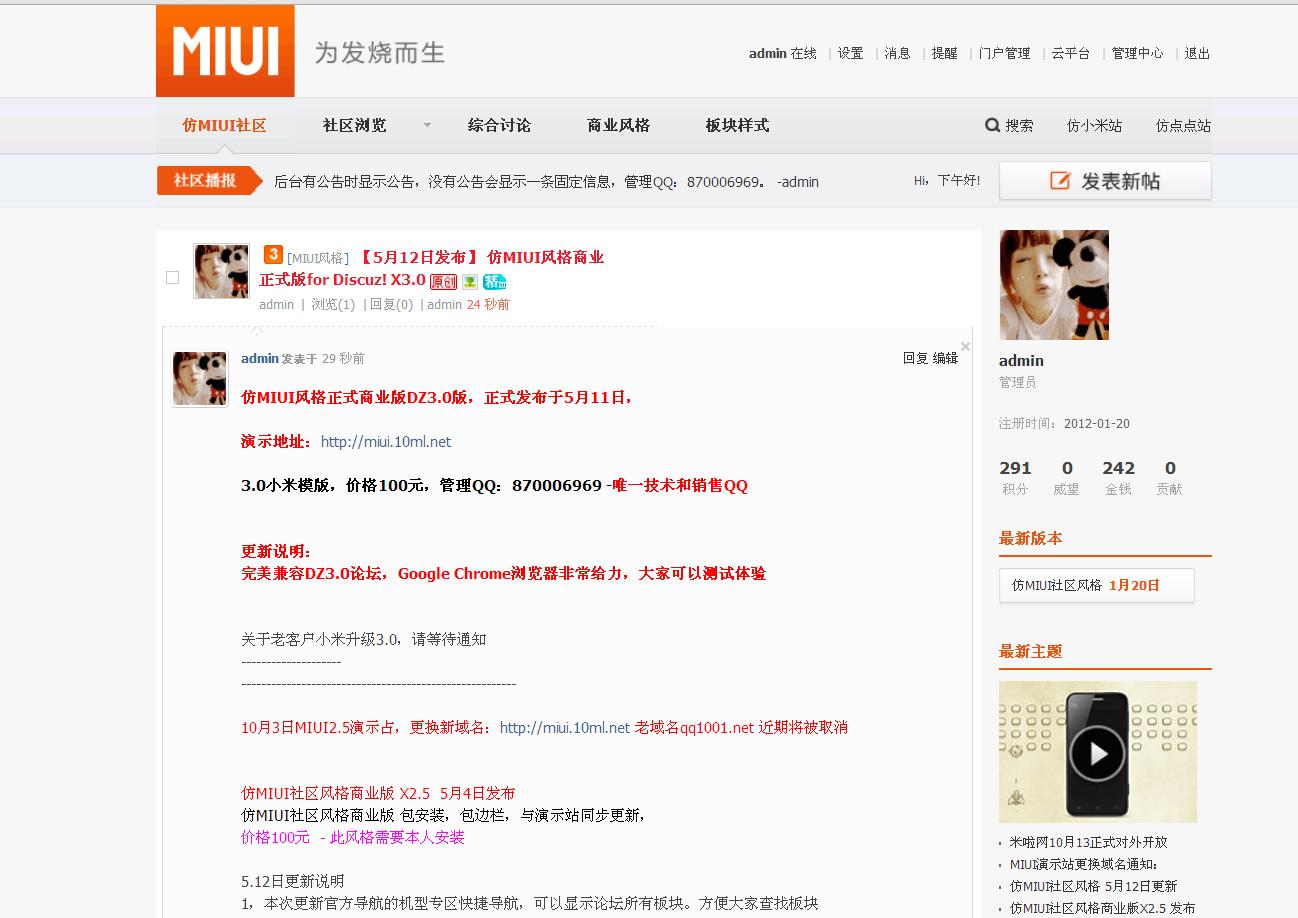Switch to the 板块样式 tab
The image size is (1298, 918).
(737, 125)
